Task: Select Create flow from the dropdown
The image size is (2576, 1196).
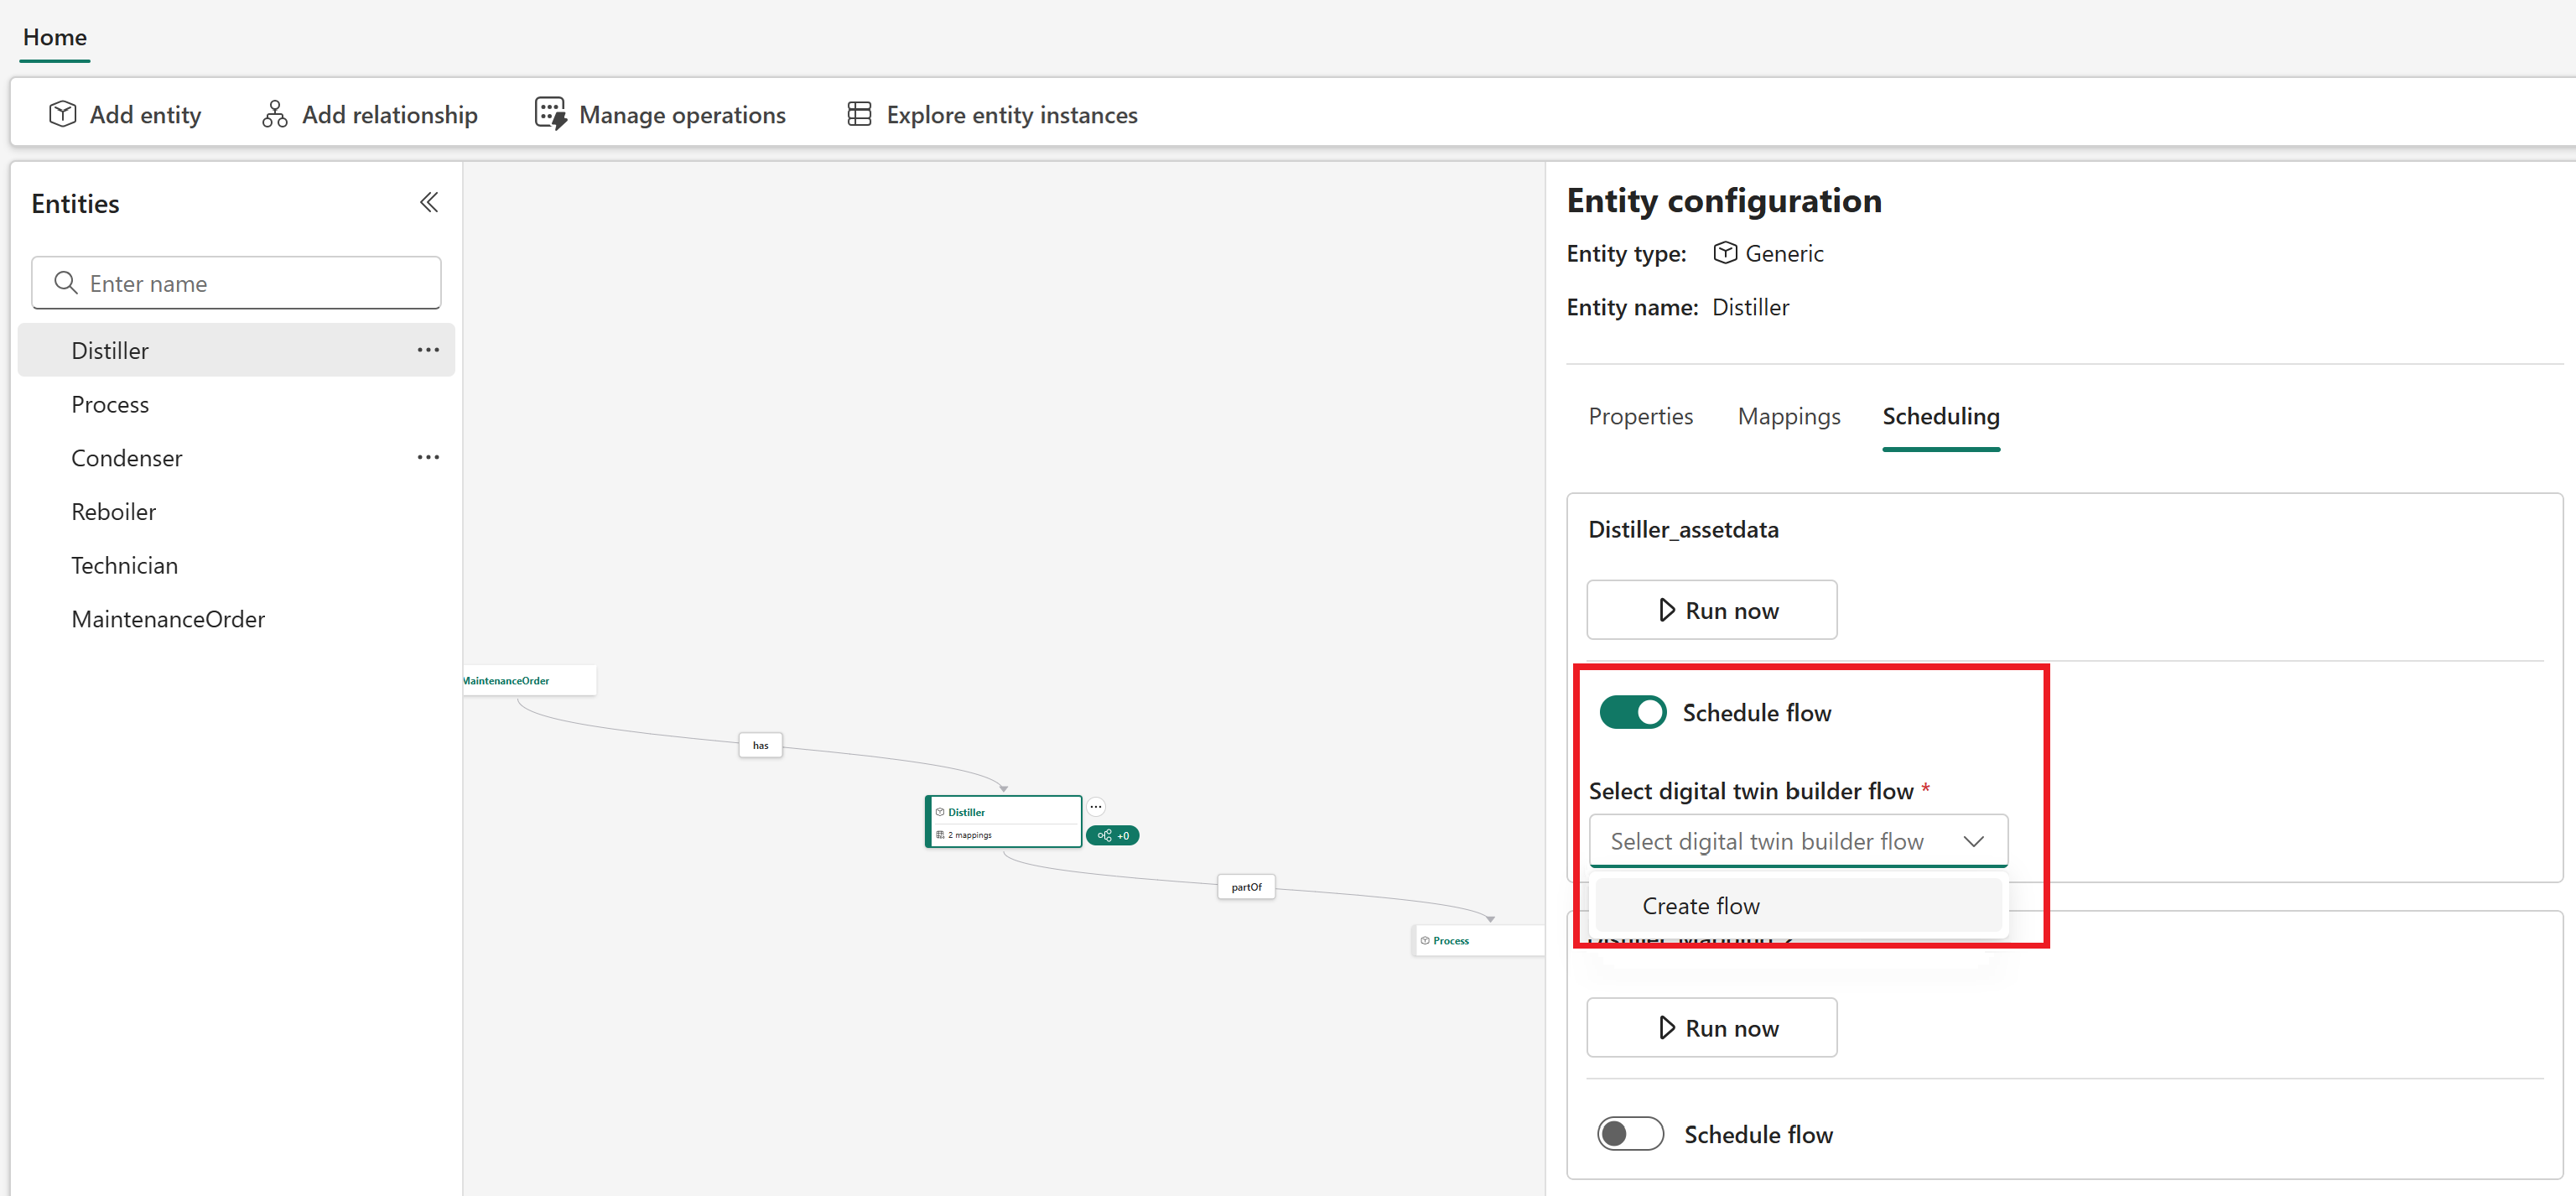Action: pos(1700,905)
